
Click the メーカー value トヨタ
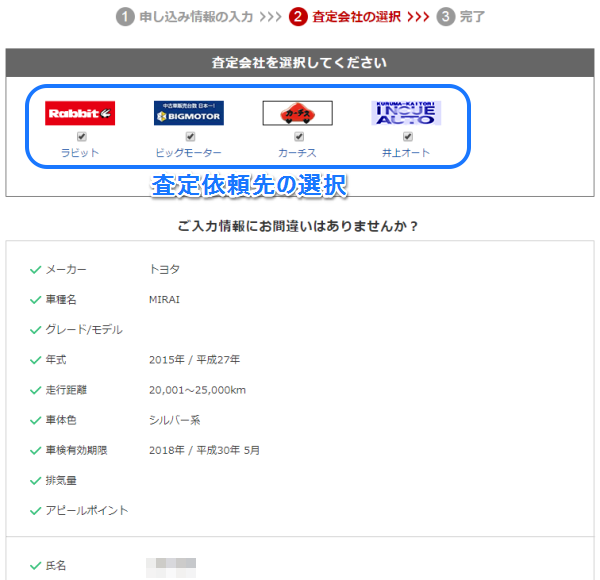(x=164, y=269)
